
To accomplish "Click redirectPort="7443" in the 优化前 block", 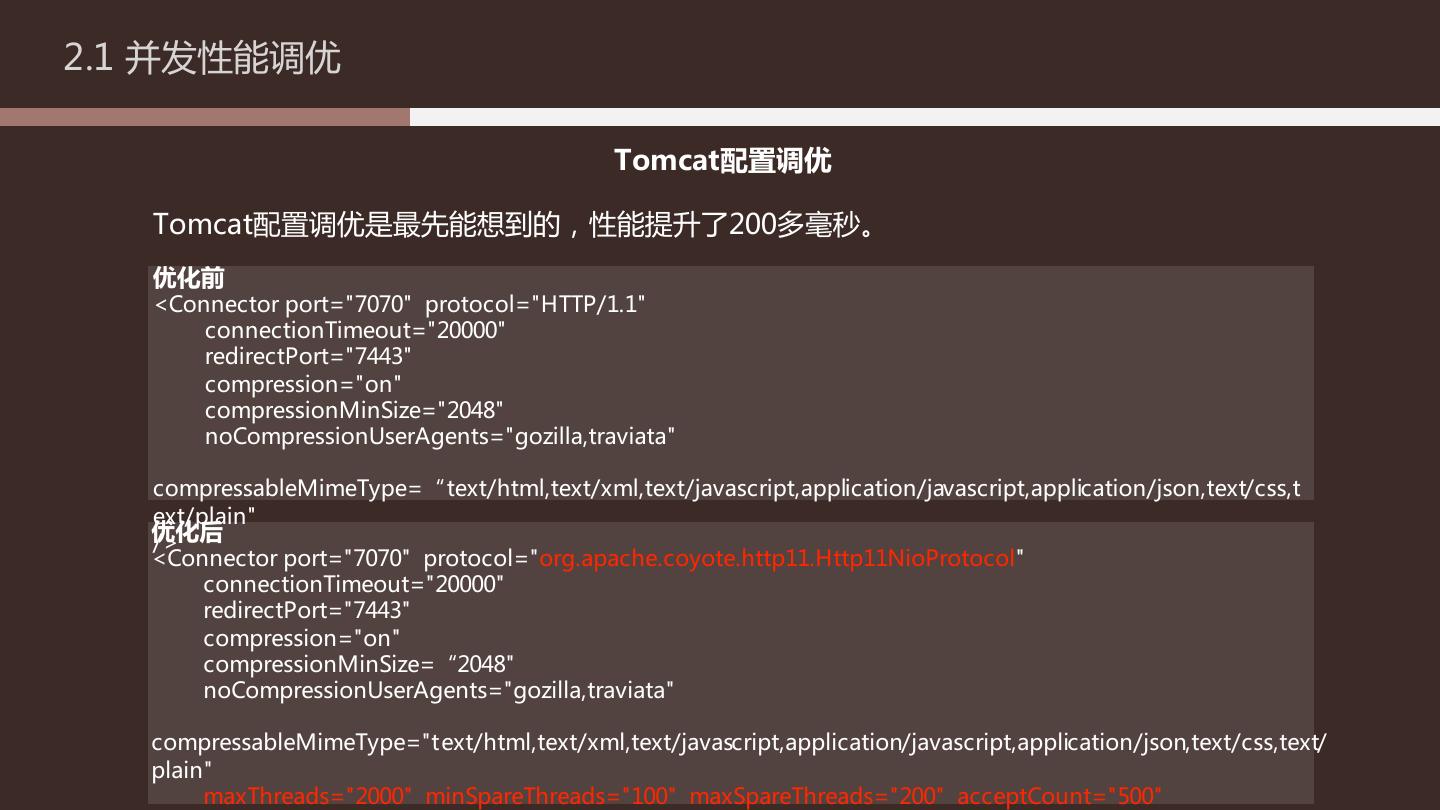I will (308, 356).
